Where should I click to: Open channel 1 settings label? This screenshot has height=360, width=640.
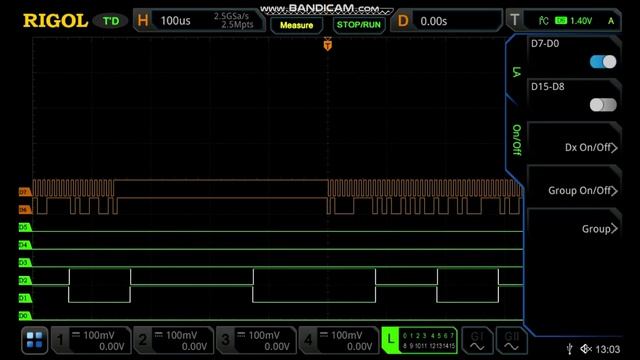60,340
